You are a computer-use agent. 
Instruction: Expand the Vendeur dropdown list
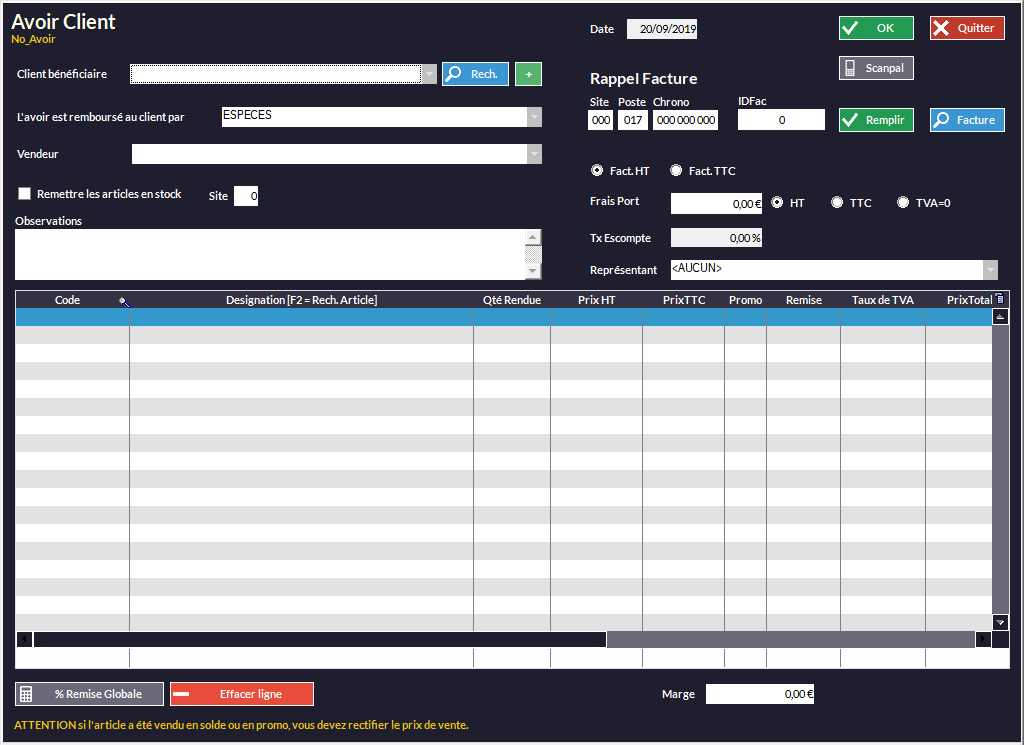point(534,154)
